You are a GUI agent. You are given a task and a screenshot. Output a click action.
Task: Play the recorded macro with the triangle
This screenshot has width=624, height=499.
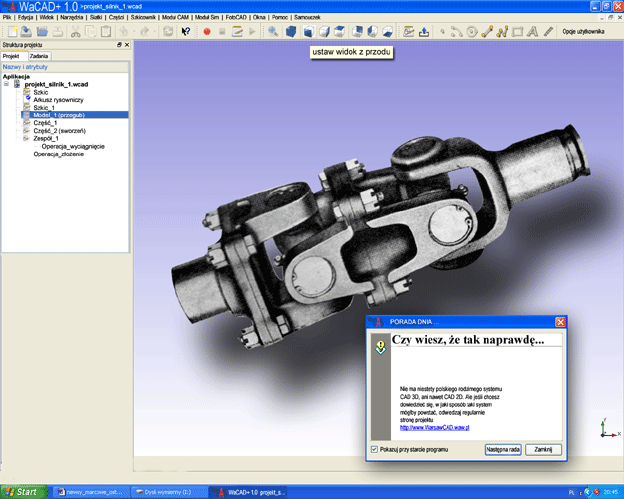coord(252,31)
